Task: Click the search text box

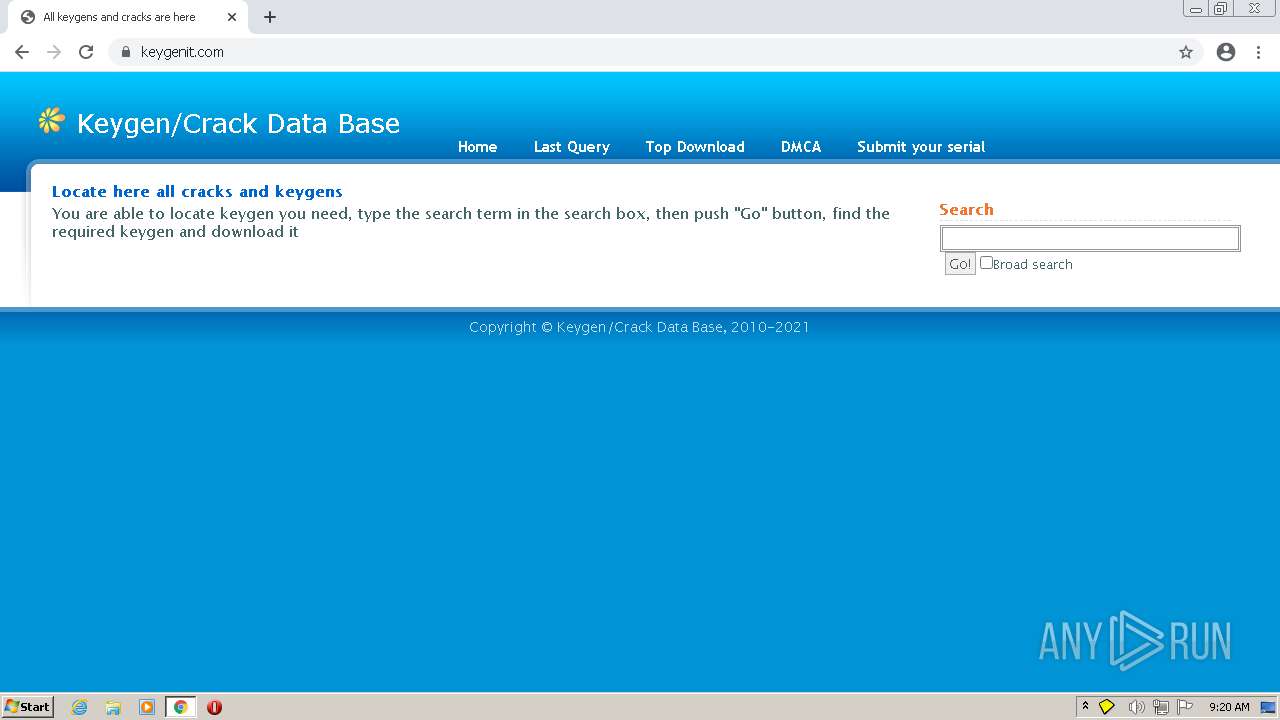Action: (x=1090, y=238)
